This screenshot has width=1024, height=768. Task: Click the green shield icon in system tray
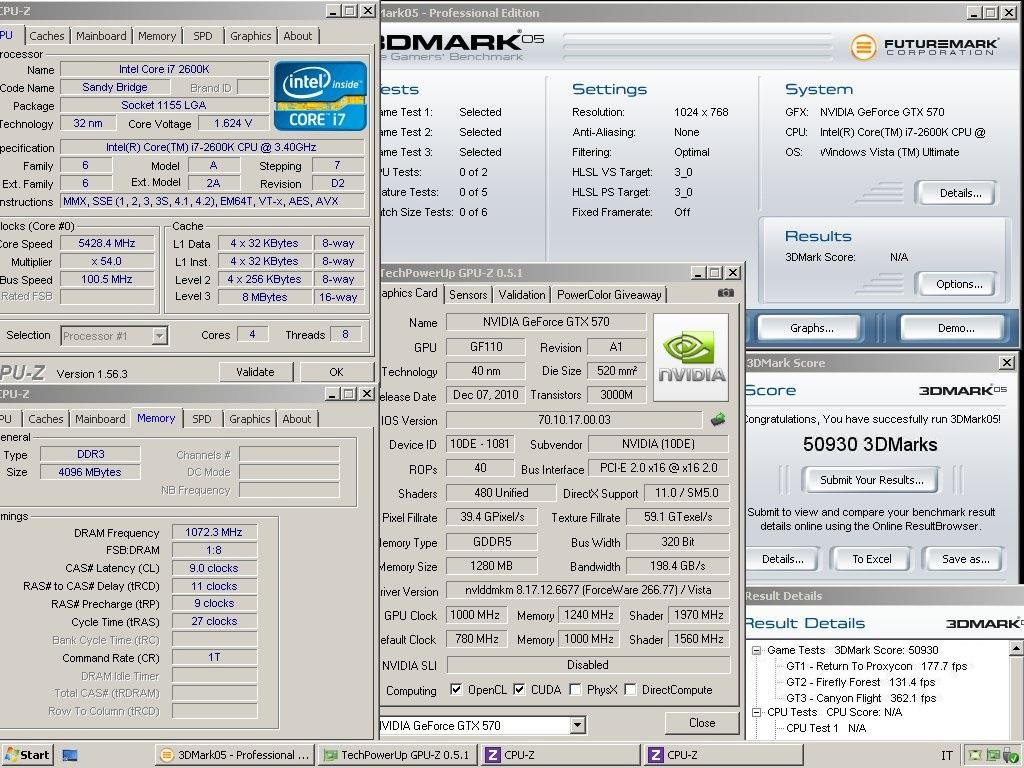point(1010,756)
